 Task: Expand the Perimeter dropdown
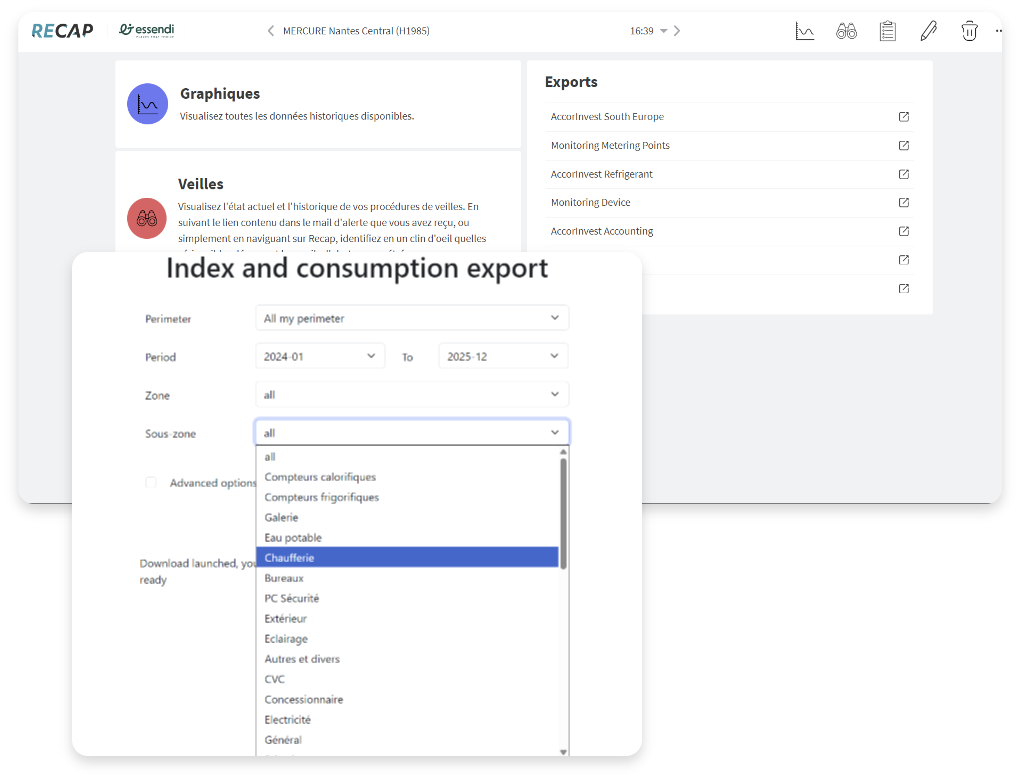[x=411, y=318]
